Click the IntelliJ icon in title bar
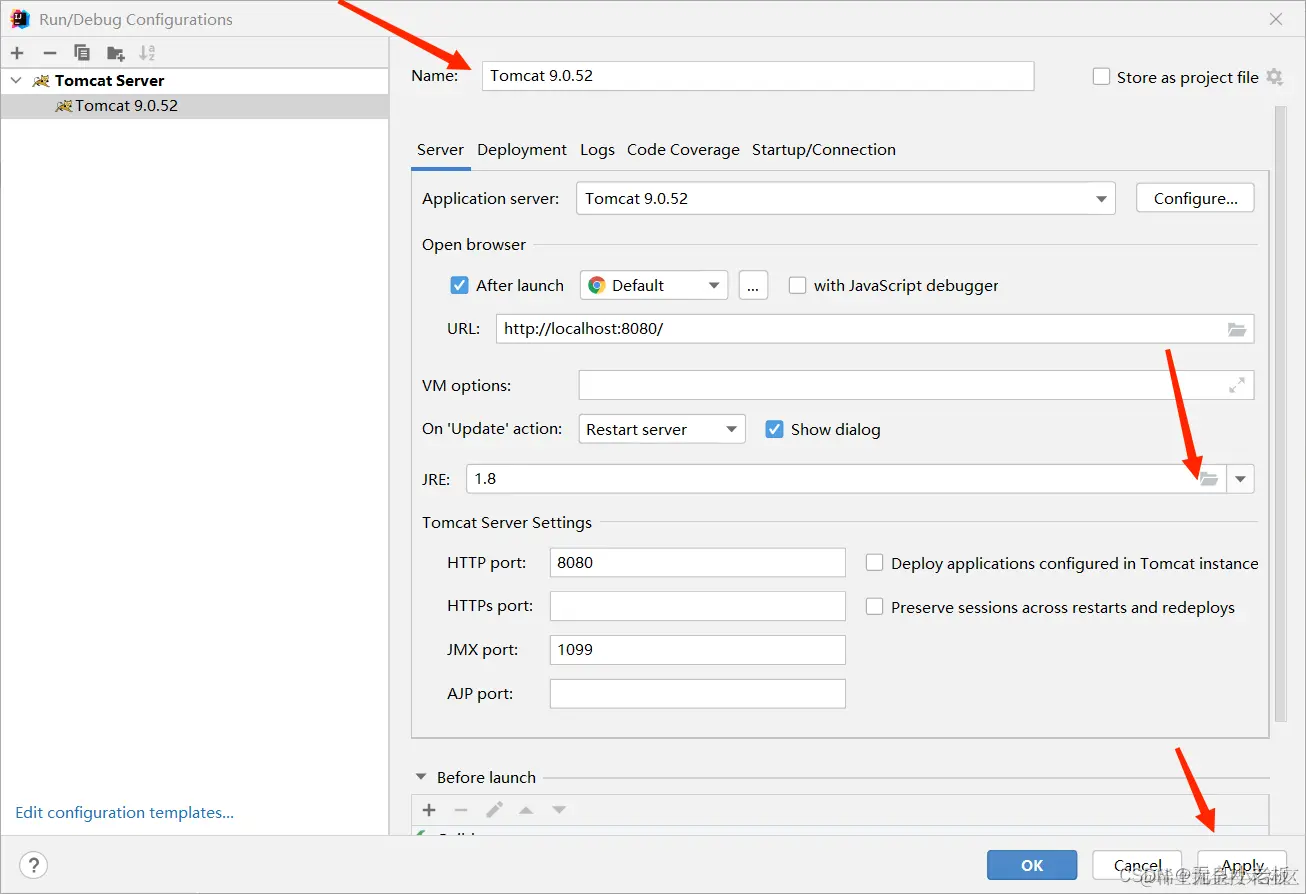This screenshot has width=1306, height=894. pyautogui.click(x=19, y=19)
